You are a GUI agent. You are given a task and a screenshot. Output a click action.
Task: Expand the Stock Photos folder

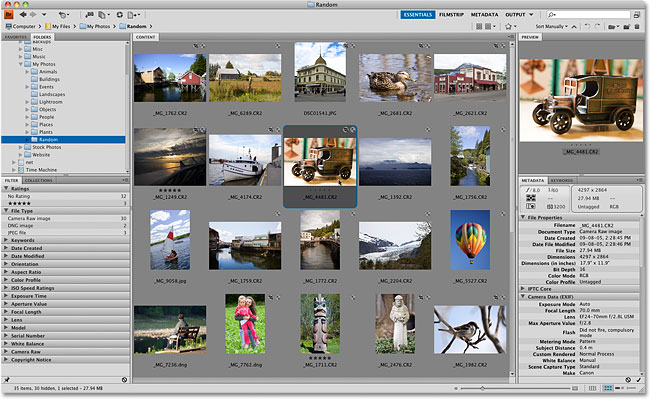(21, 147)
